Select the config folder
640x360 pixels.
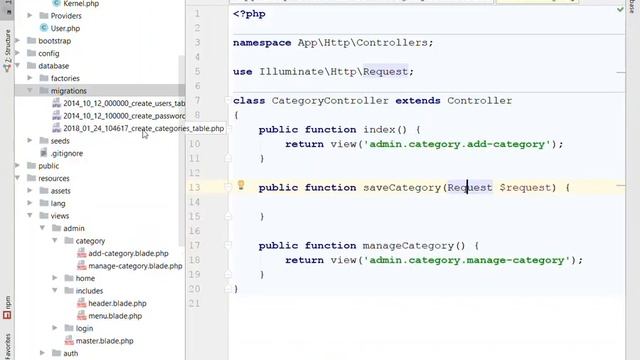pos(49,53)
